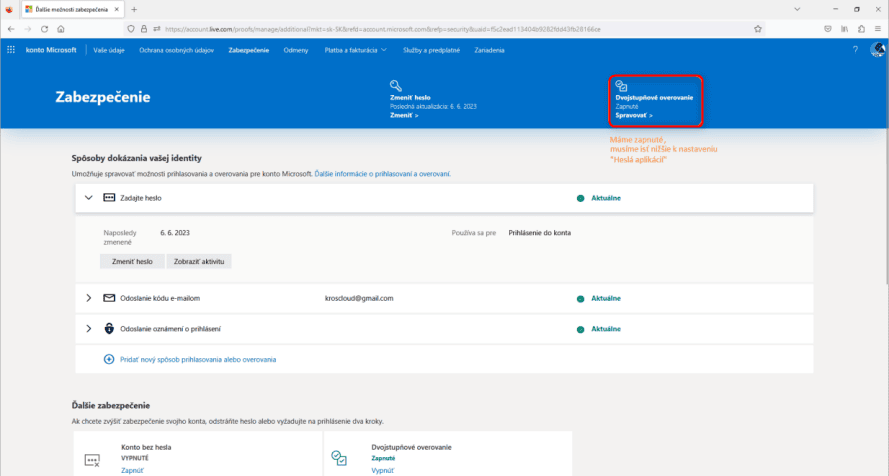The image size is (889, 476).
Task: Collapse the Zadajte heslo section
Action: click(x=89, y=198)
